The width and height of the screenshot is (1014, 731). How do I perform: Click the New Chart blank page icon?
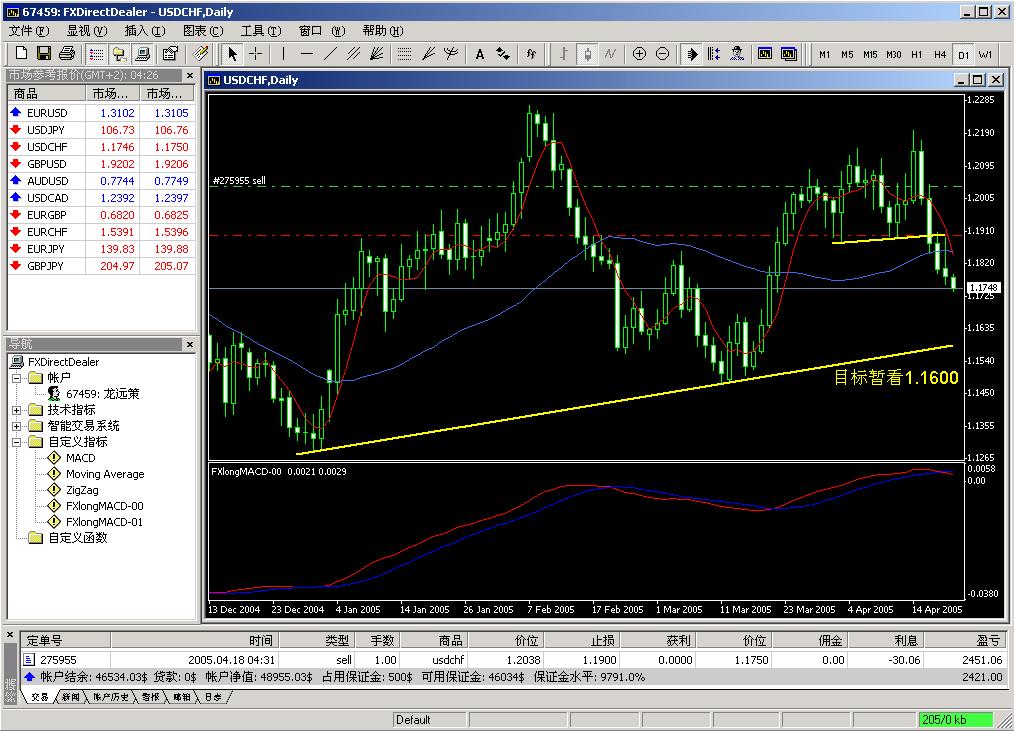(x=21, y=54)
